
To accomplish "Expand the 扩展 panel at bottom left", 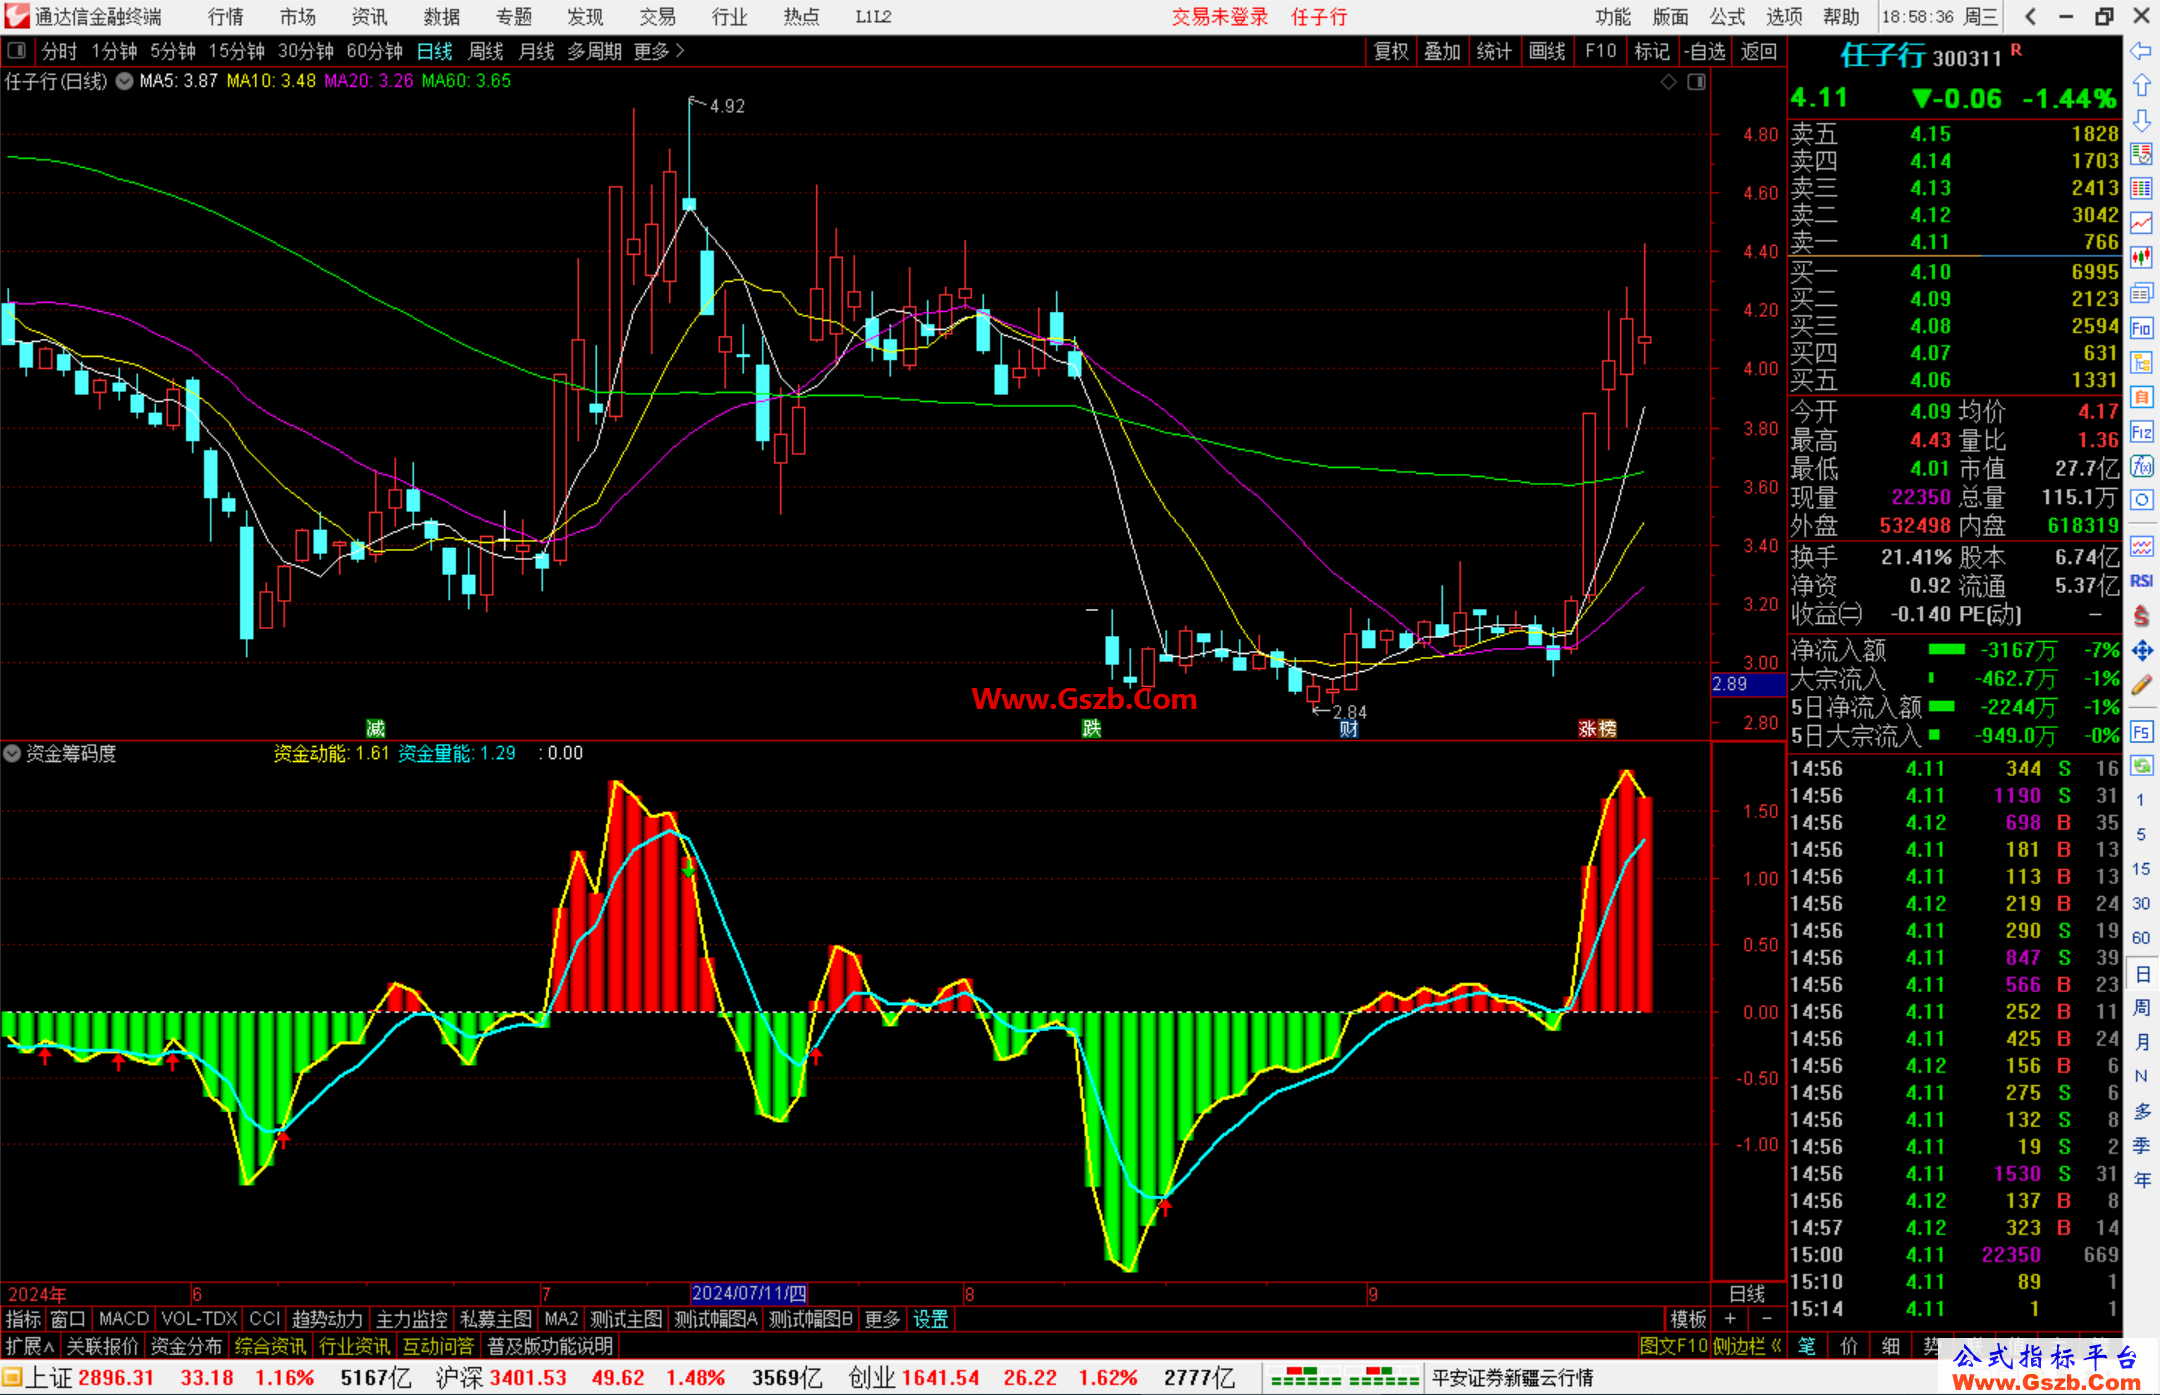I will click(x=30, y=1346).
